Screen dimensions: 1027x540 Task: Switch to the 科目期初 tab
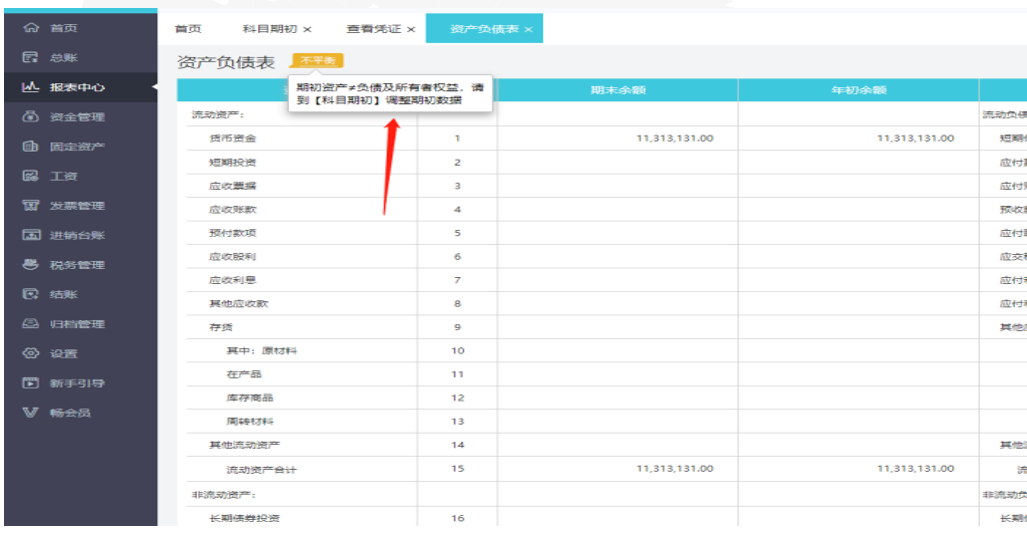270,29
